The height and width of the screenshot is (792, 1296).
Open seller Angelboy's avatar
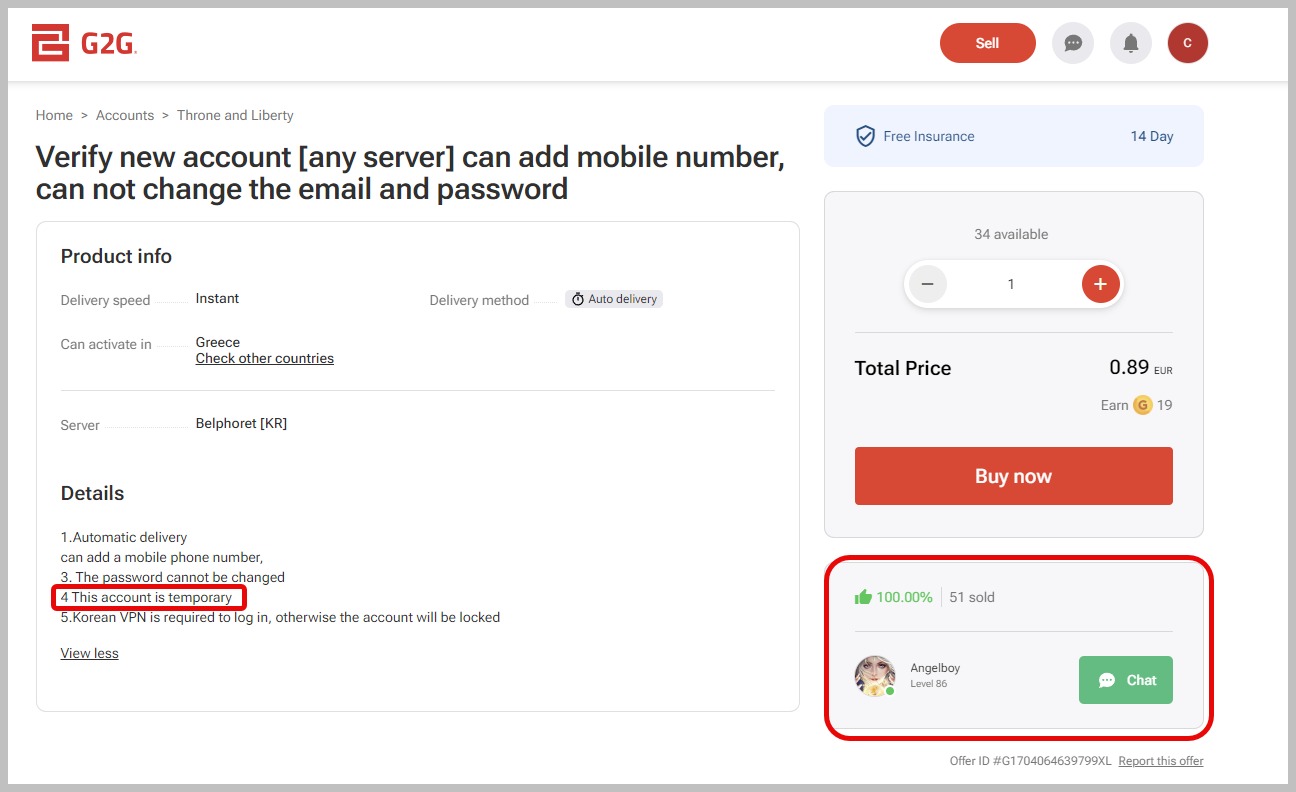[x=875, y=676]
